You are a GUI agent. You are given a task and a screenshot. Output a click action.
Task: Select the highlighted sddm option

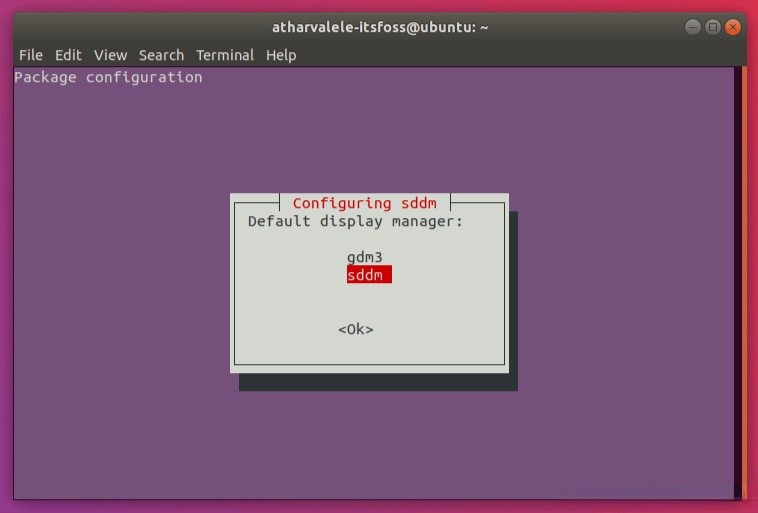point(369,275)
